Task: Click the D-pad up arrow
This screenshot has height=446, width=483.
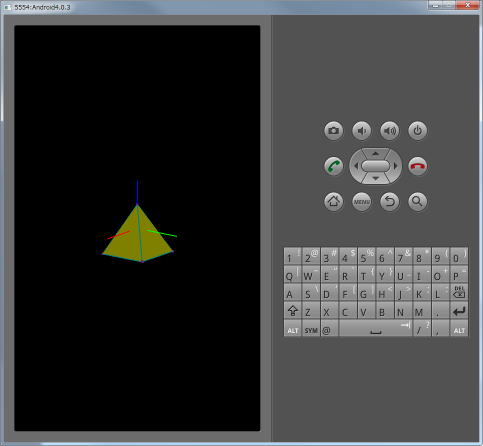Action: 376,154
